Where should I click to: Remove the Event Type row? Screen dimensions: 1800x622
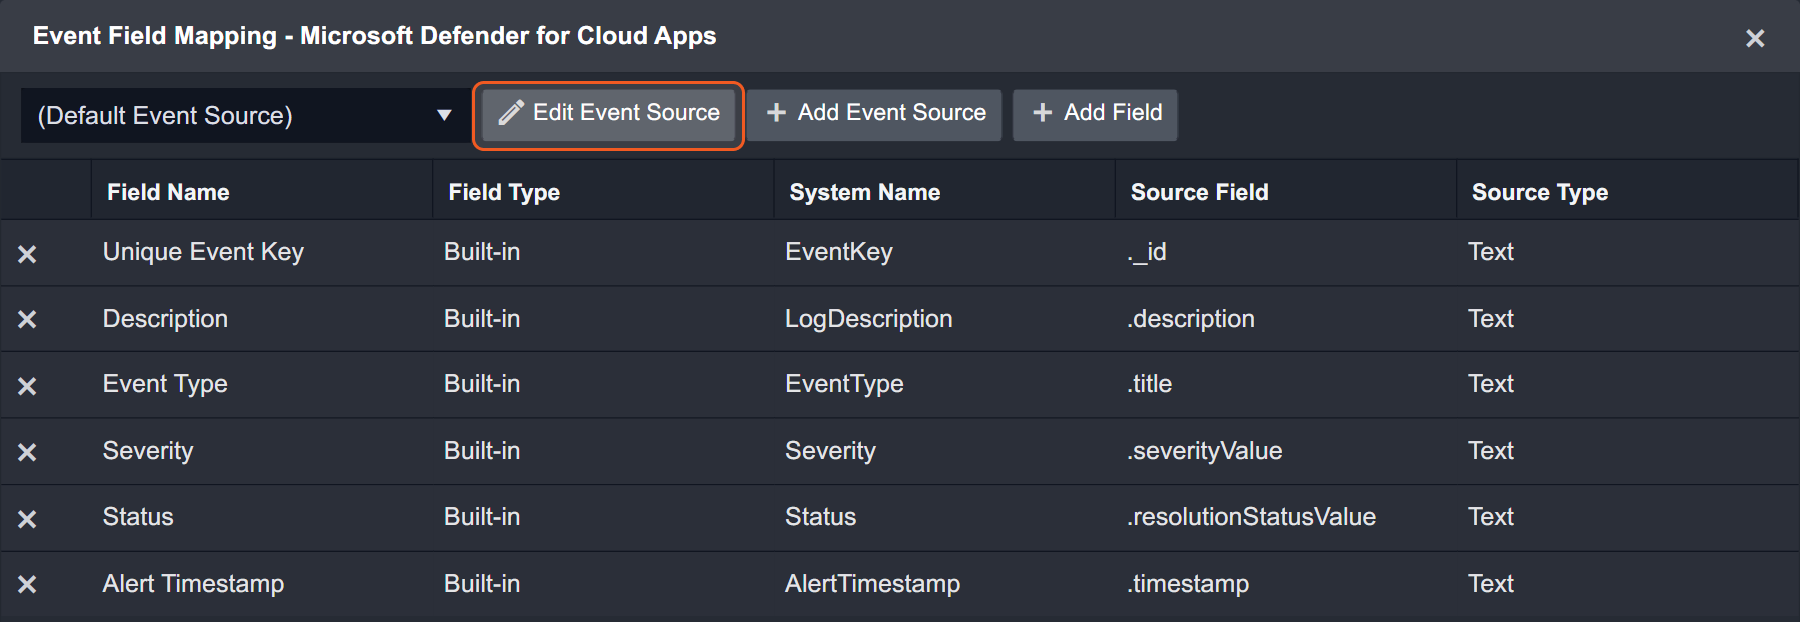[x=27, y=386]
